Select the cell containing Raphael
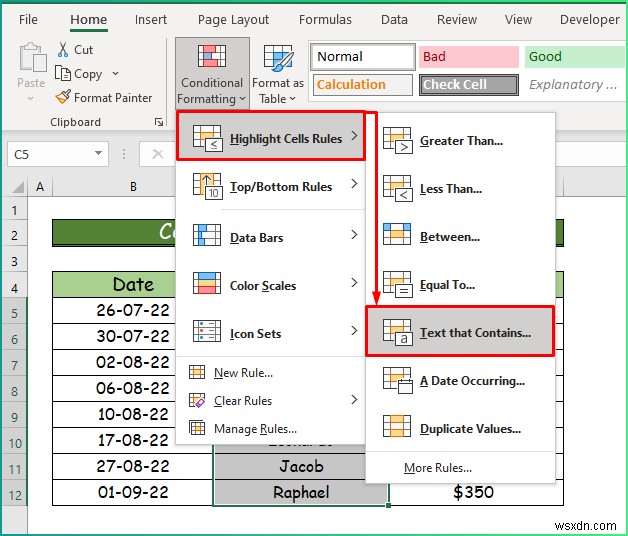This screenshot has height=536, width=628. (x=301, y=493)
